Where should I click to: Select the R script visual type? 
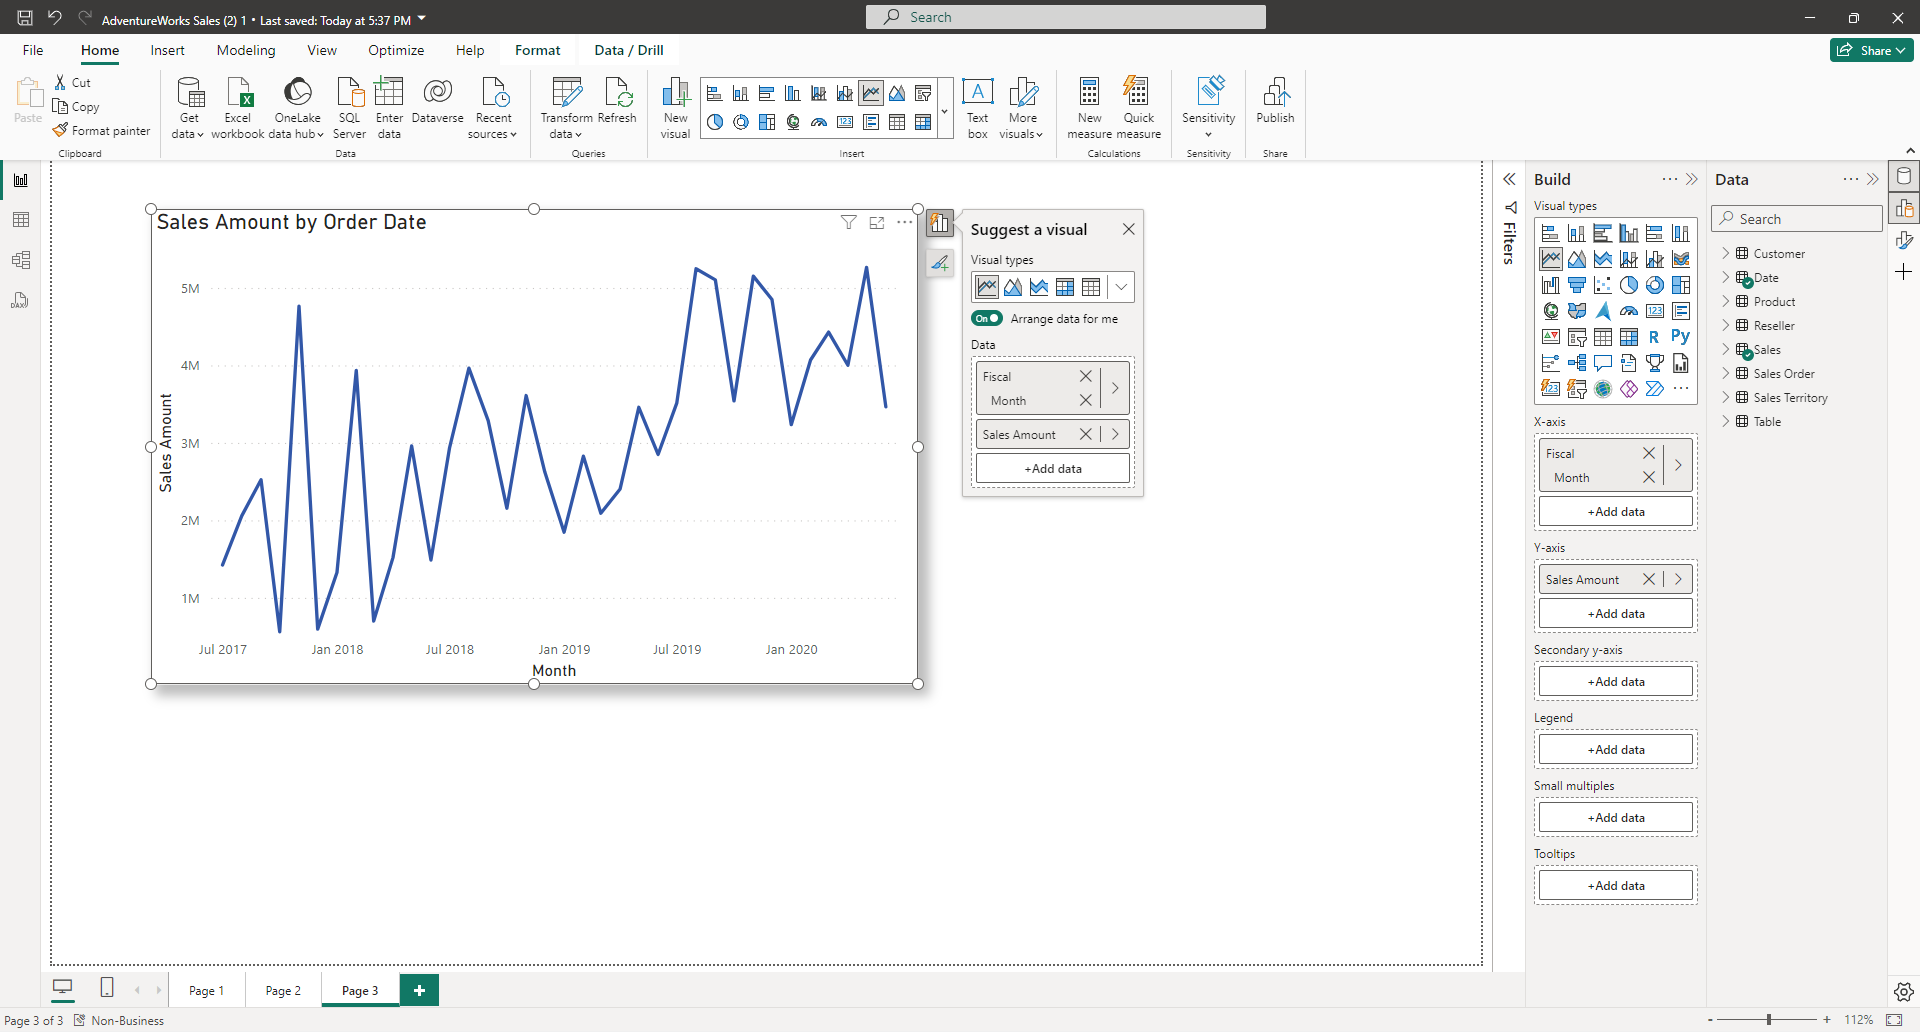1654,337
